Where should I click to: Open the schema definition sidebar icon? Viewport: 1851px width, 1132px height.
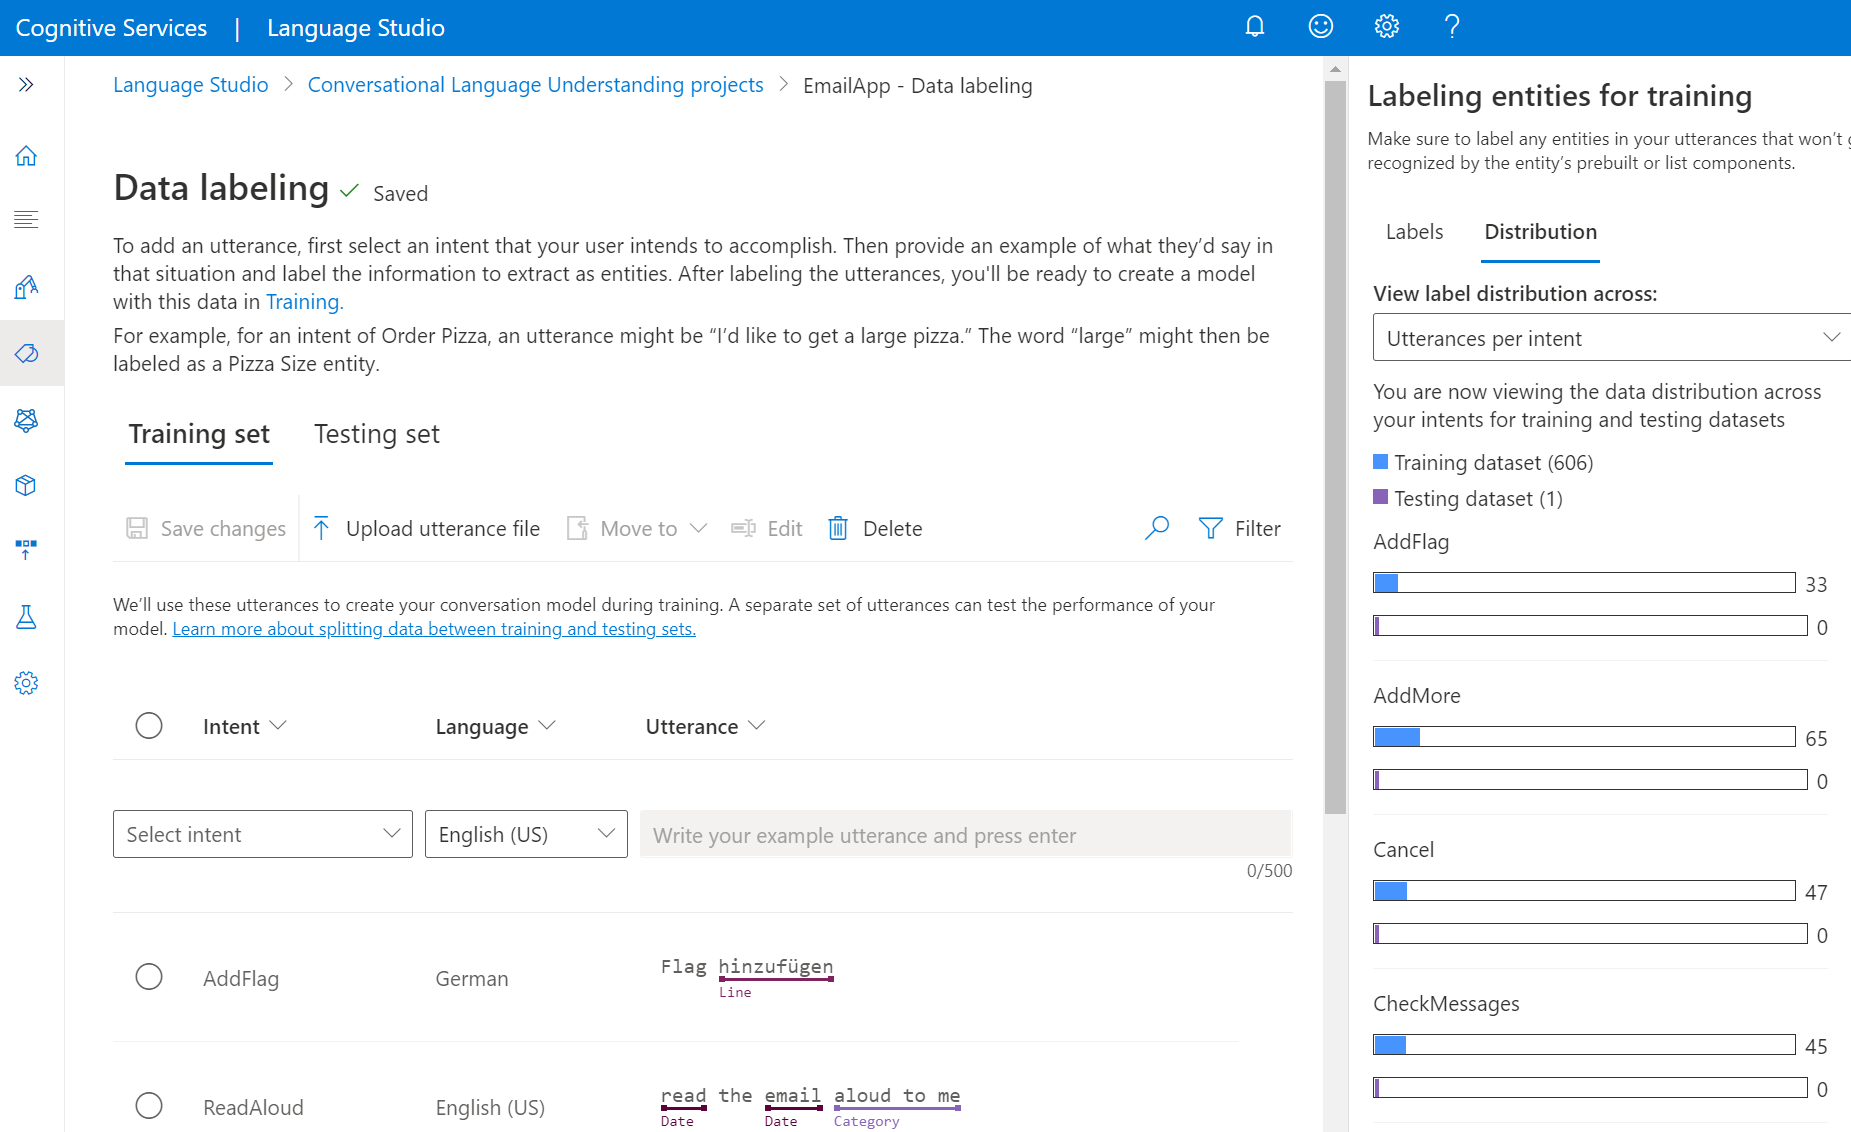(x=27, y=220)
